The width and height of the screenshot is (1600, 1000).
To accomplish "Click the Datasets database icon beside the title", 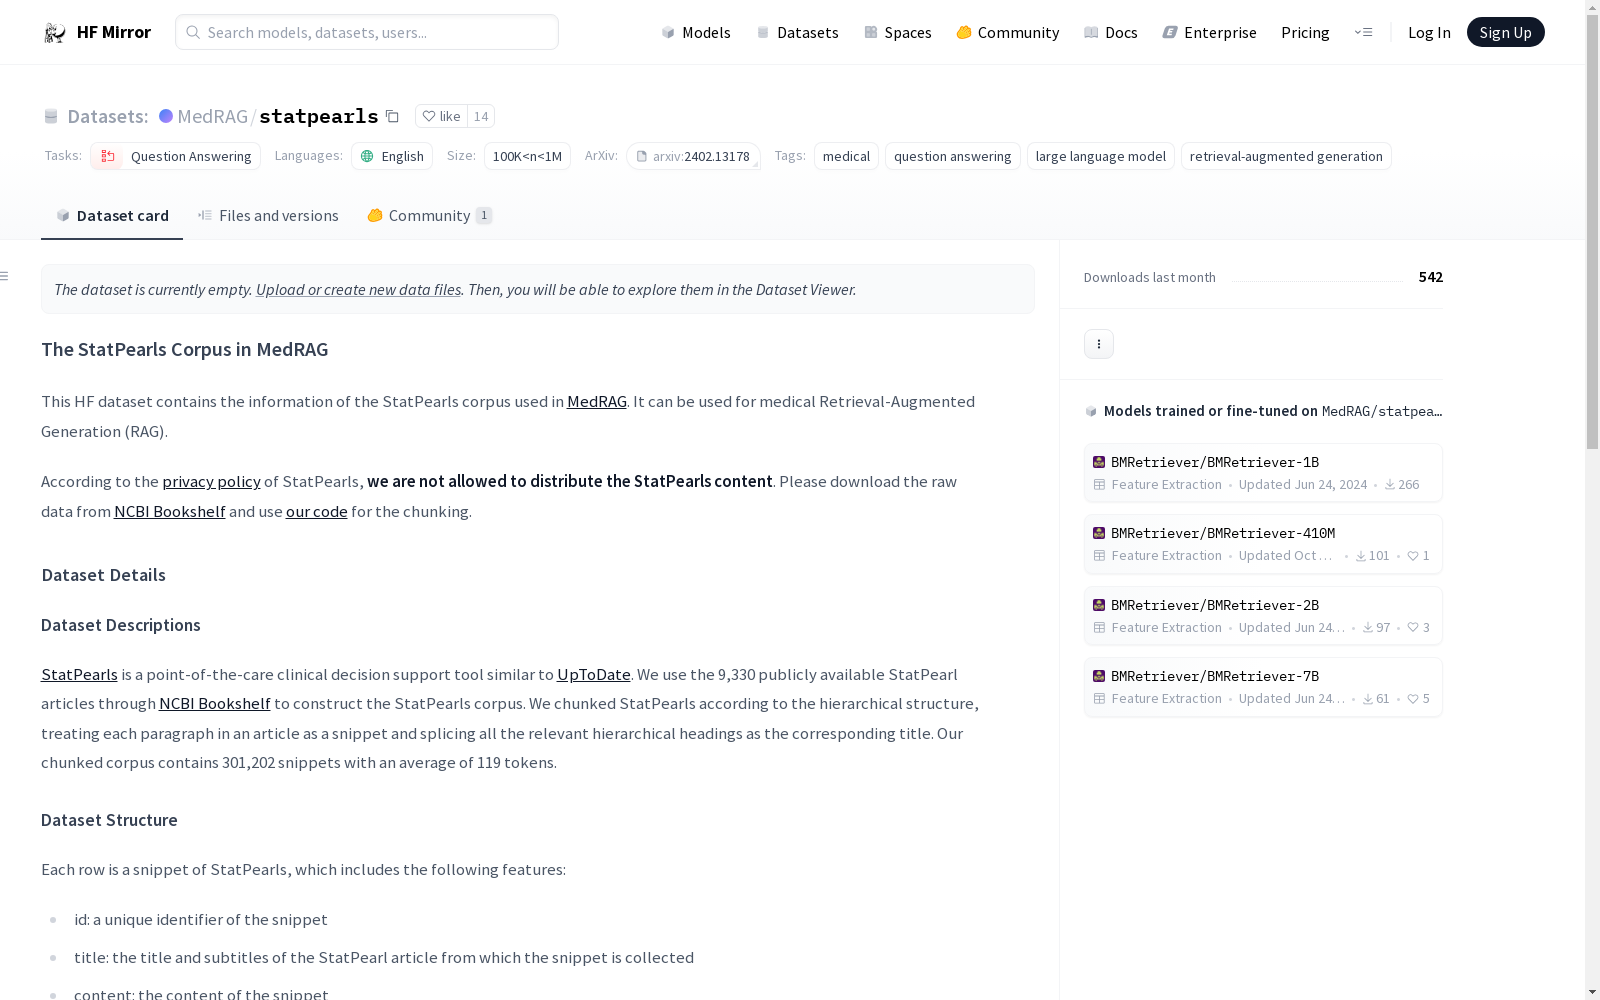I will [x=51, y=117].
